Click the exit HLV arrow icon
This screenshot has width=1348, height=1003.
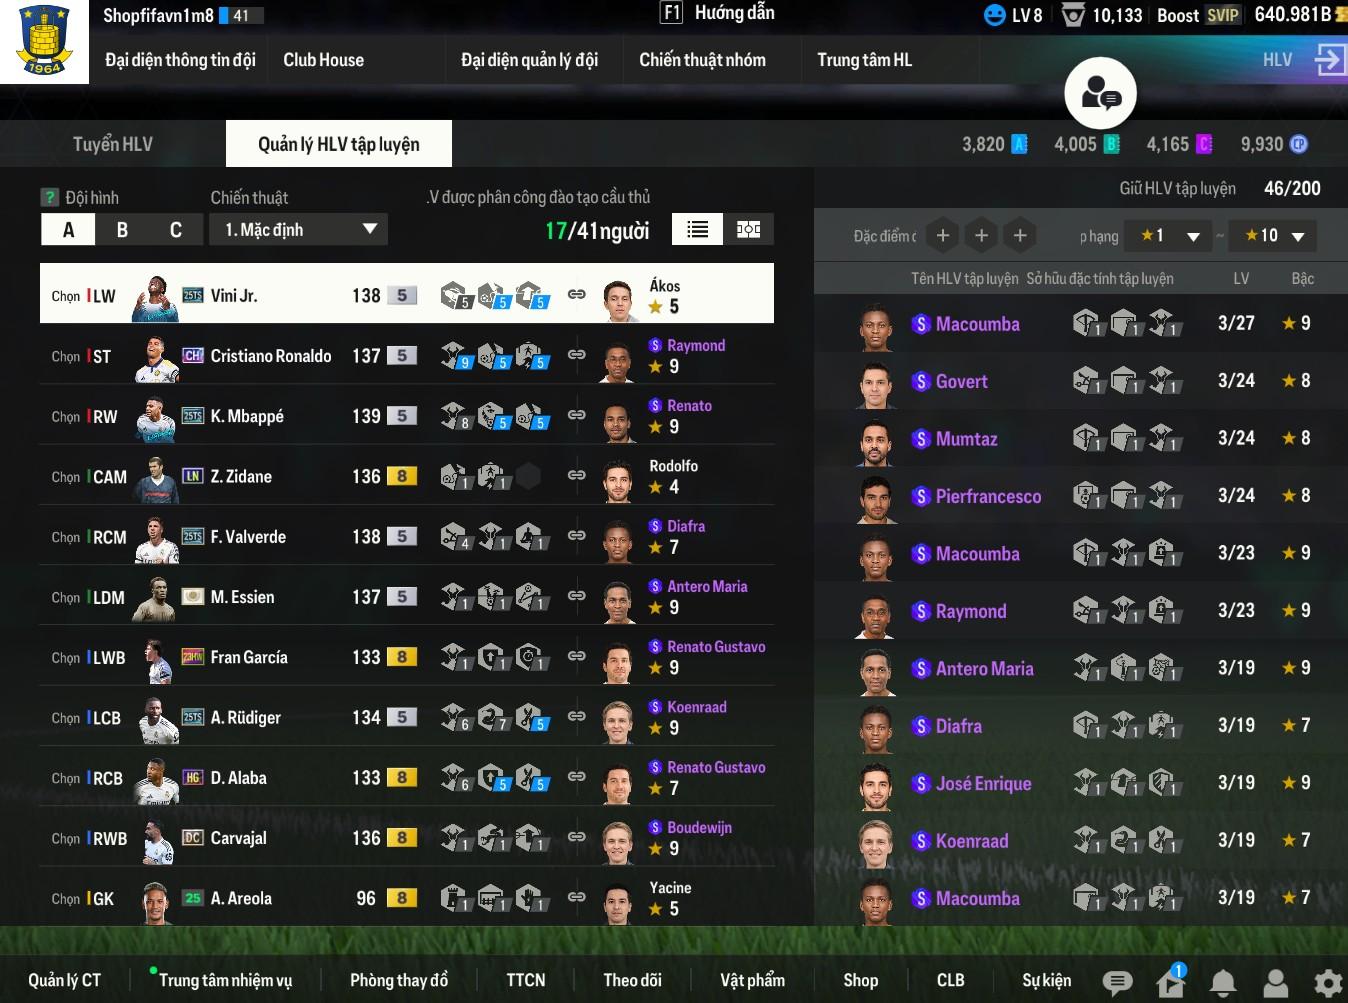pos(1329,59)
